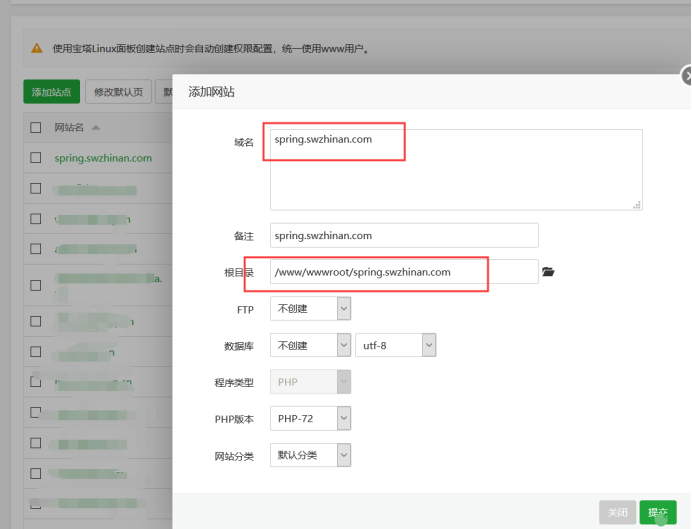Click the green 添加站点 button
Image resolution: width=692 pixels, height=529 pixels.
(51, 92)
